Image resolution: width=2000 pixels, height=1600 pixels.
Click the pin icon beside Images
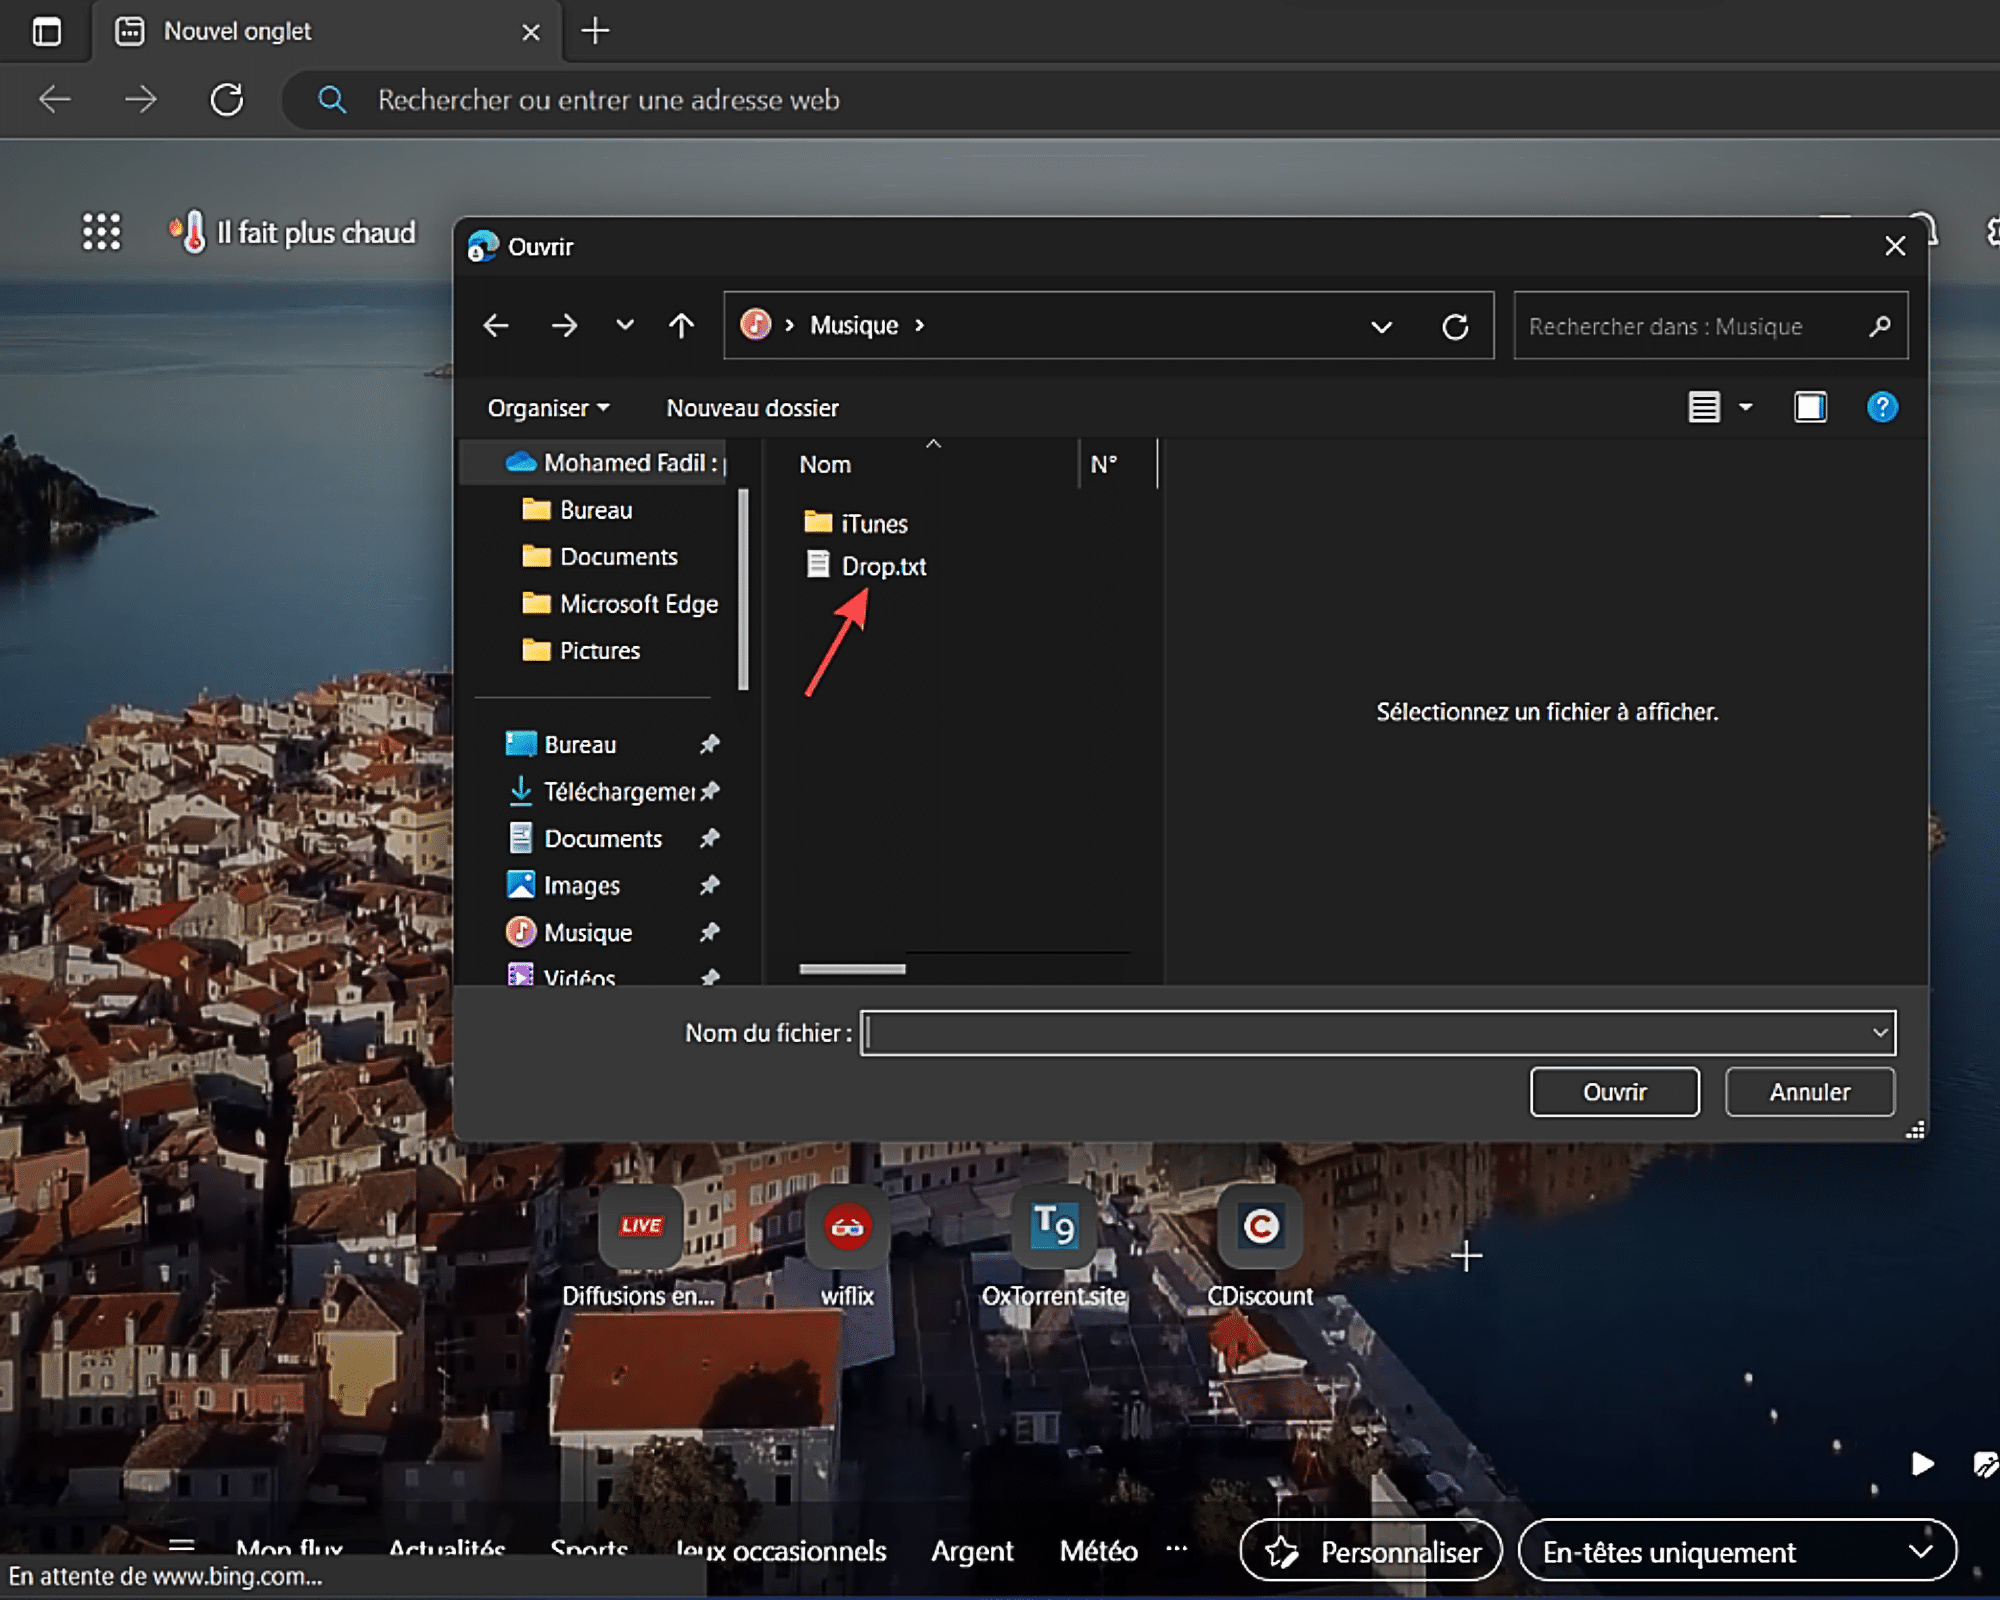(709, 885)
